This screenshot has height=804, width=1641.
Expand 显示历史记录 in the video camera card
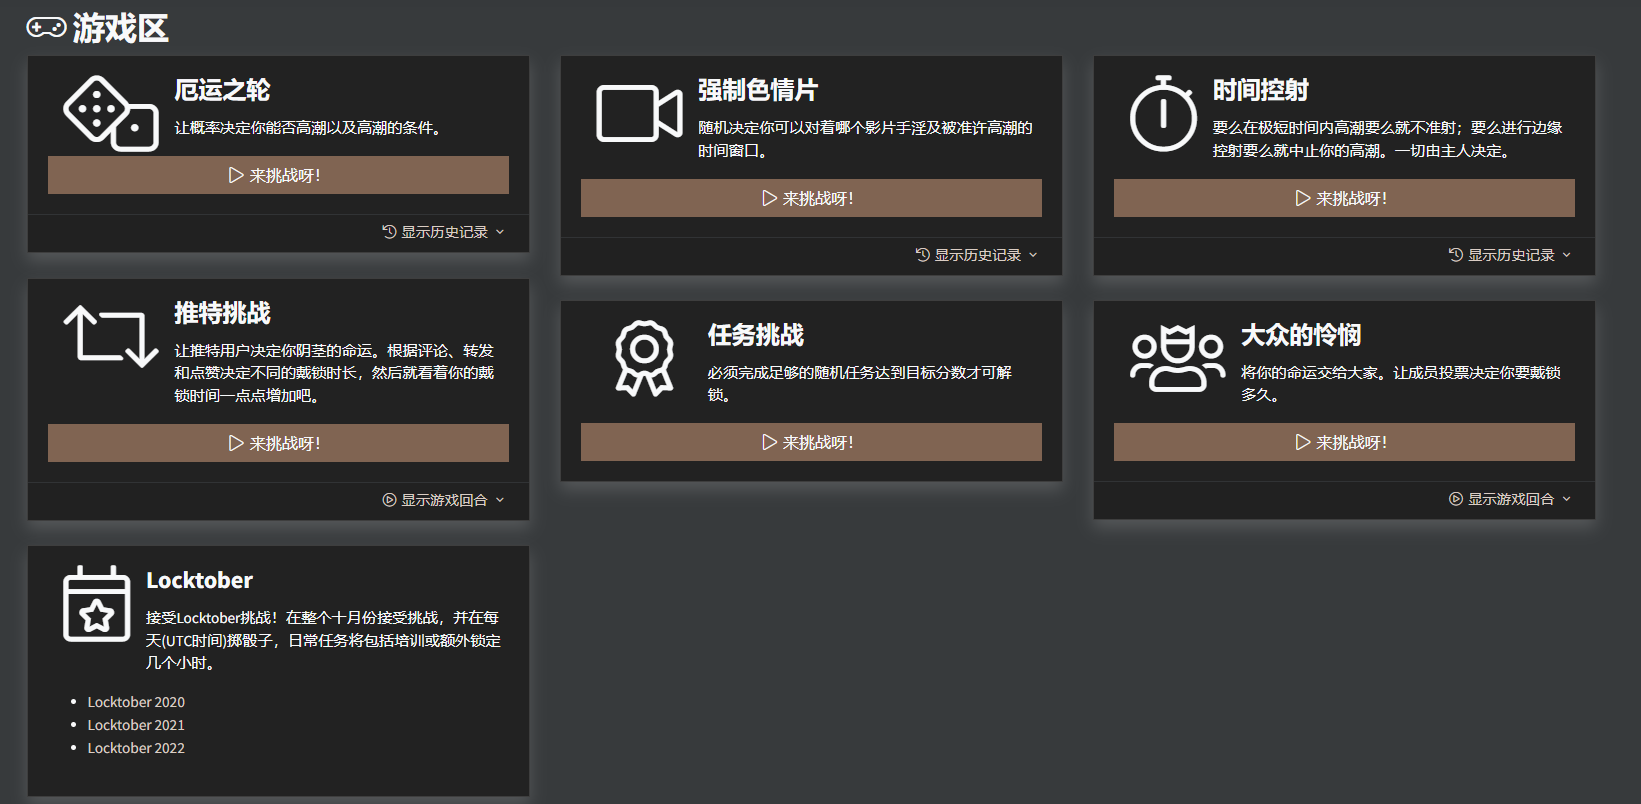[x=976, y=255]
